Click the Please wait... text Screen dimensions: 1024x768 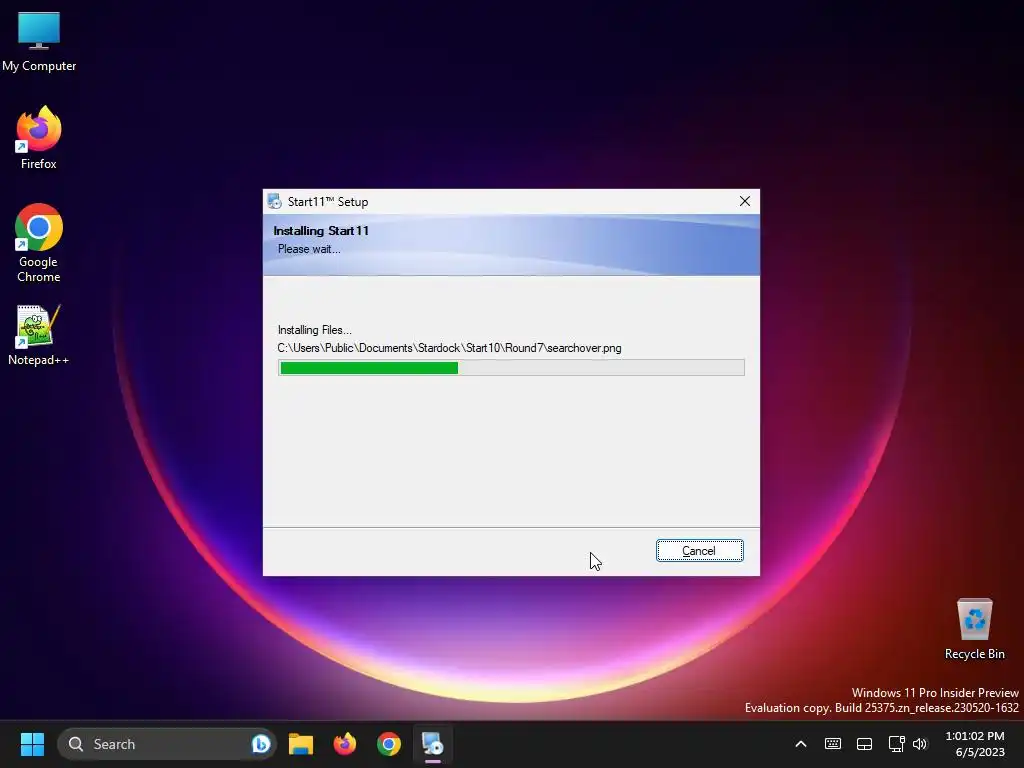[x=309, y=249]
